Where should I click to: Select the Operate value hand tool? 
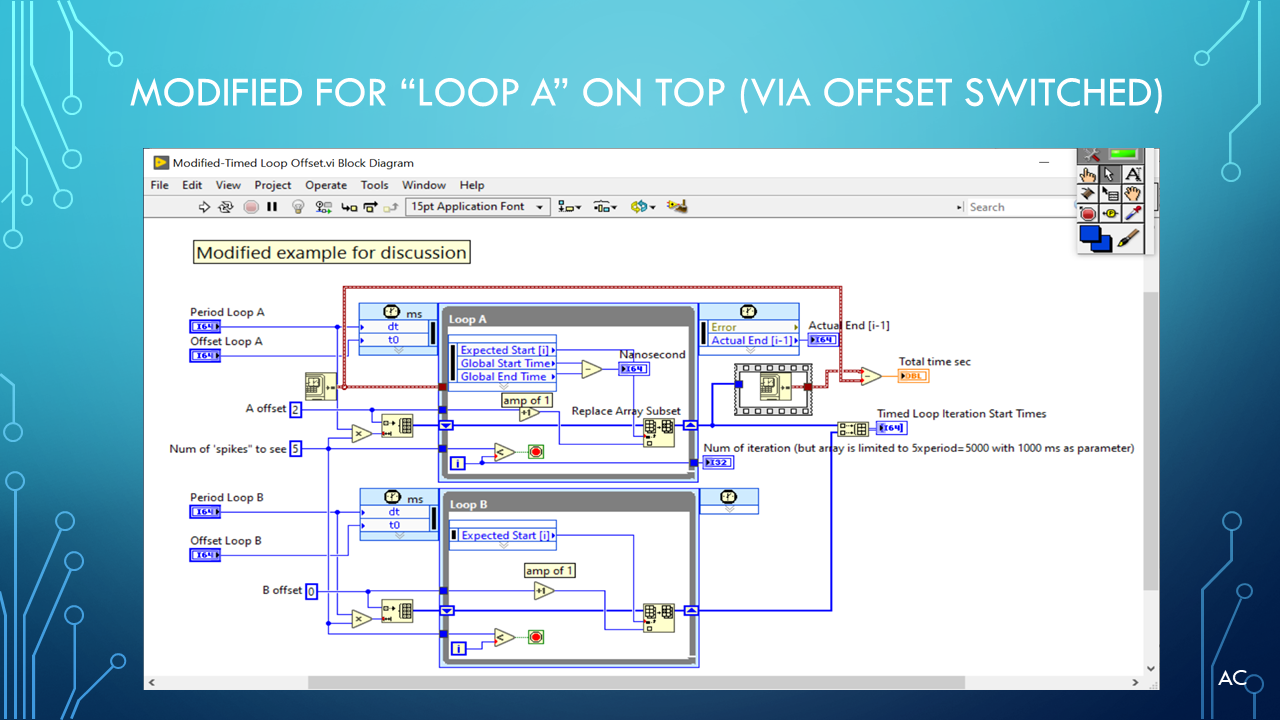(1089, 174)
